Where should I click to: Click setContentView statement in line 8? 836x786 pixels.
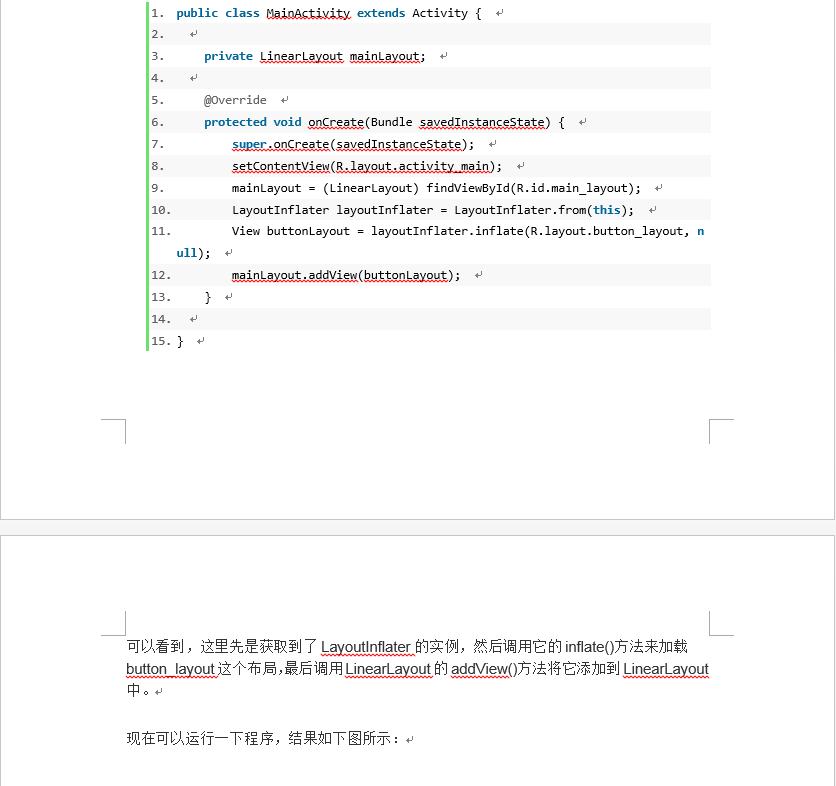367,166
